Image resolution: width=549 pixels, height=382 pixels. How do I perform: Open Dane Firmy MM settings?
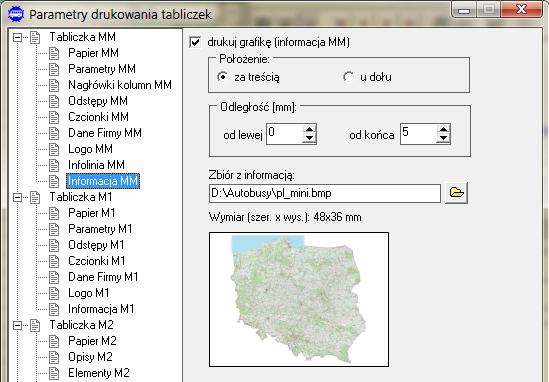click(x=105, y=133)
